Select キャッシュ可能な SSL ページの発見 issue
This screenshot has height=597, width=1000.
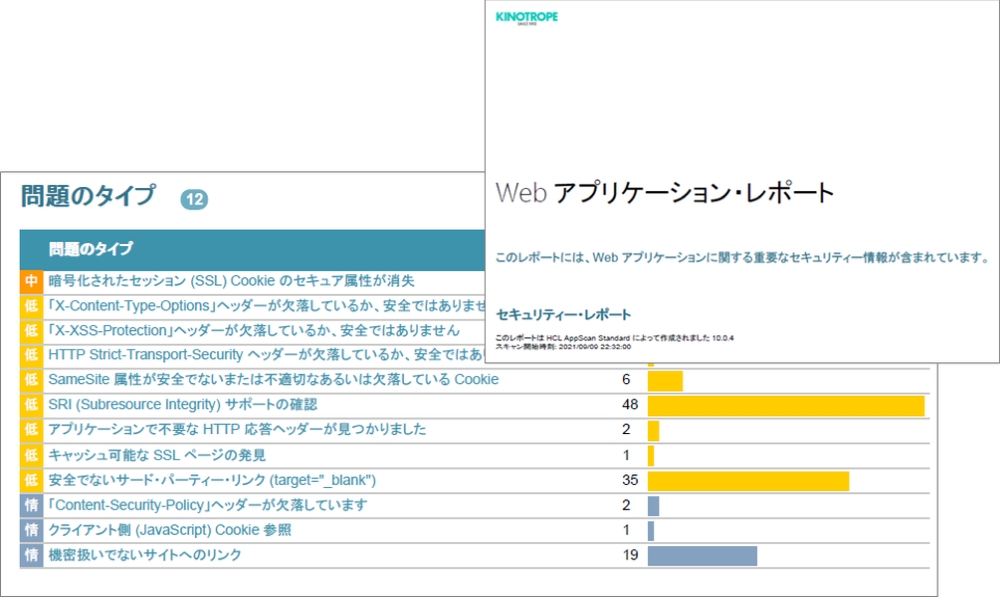click(157, 456)
